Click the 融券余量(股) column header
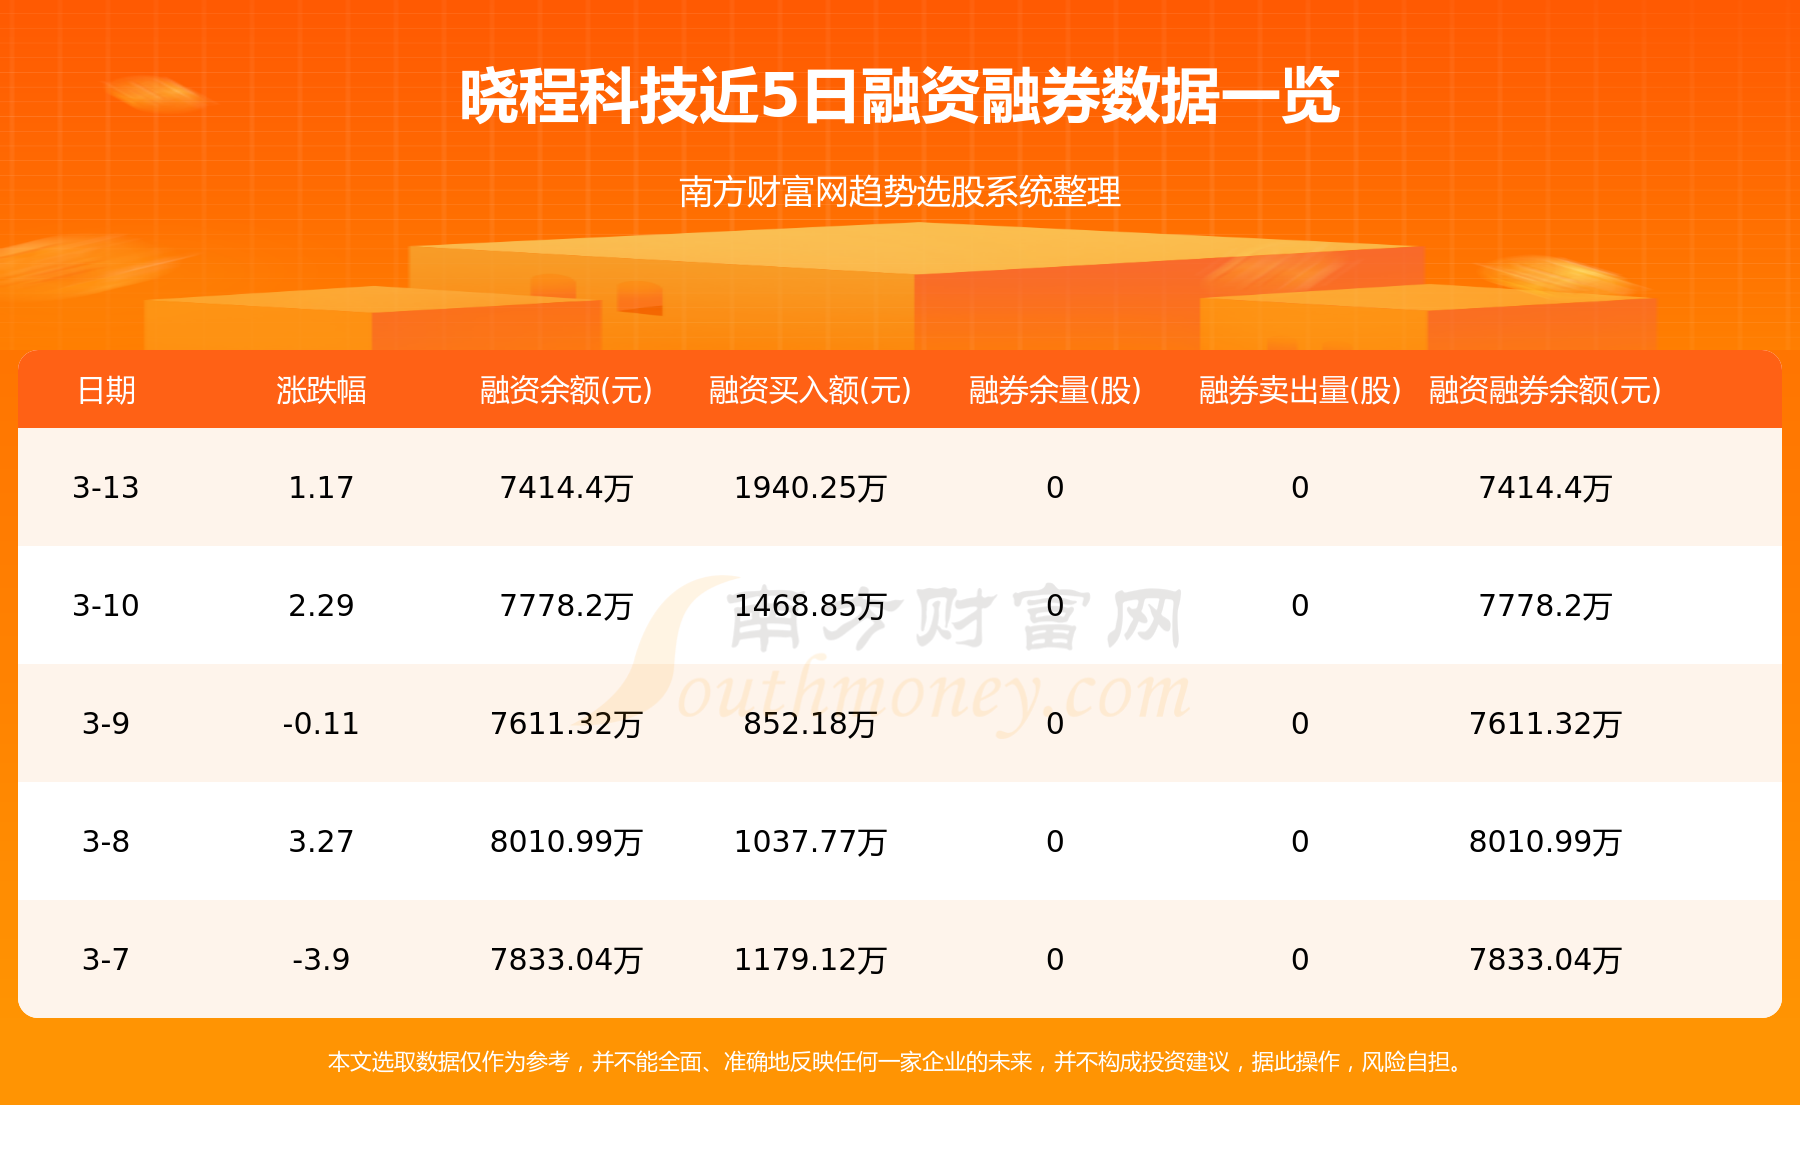The width and height of the screenshot is (1800, 1150). click(1055, 390)
